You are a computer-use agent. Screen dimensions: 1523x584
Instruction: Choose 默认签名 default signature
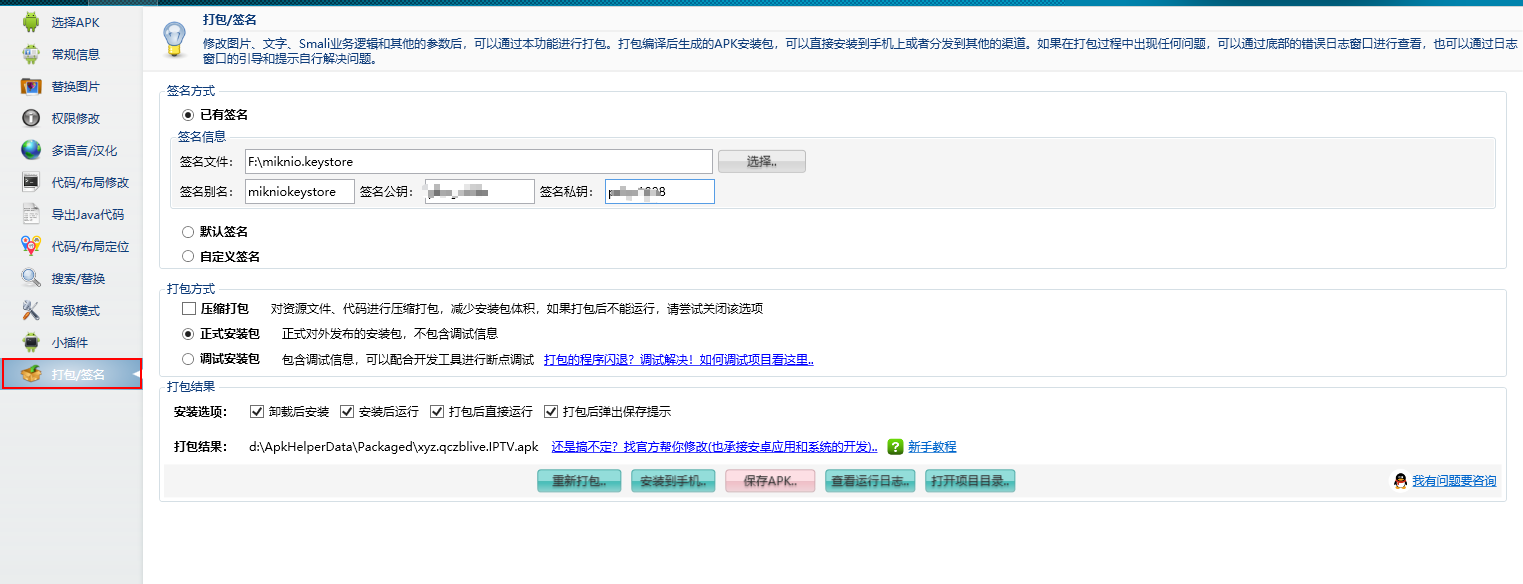[x=188, y=231]
